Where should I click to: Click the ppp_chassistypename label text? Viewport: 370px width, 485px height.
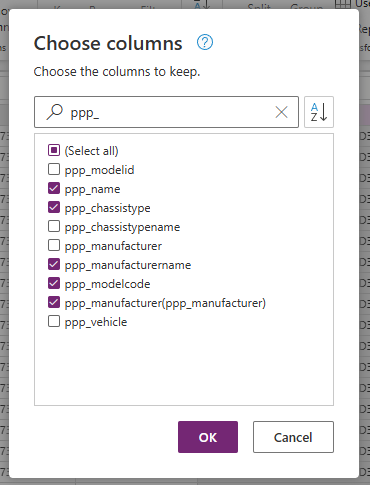[122, 227]
